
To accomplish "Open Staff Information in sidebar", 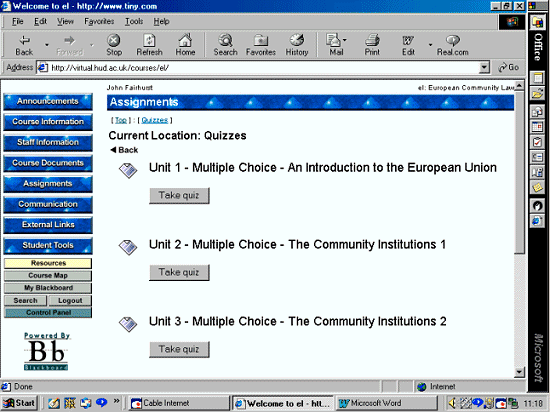I will [x=48, y=142].
